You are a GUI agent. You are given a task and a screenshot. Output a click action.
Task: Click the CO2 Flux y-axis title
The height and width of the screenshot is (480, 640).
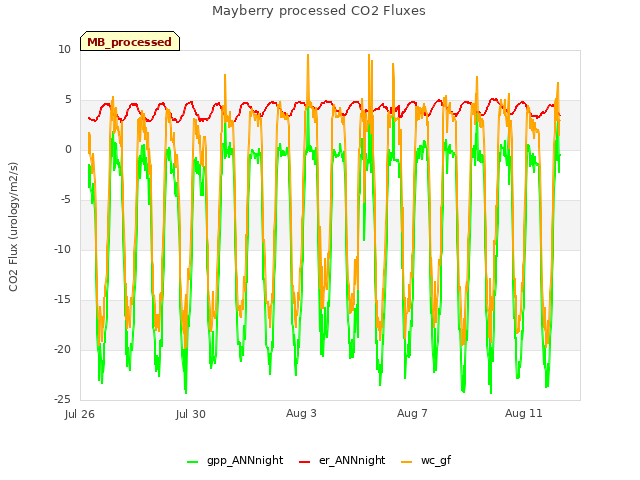pyautogui.click(x=13, y=227)
